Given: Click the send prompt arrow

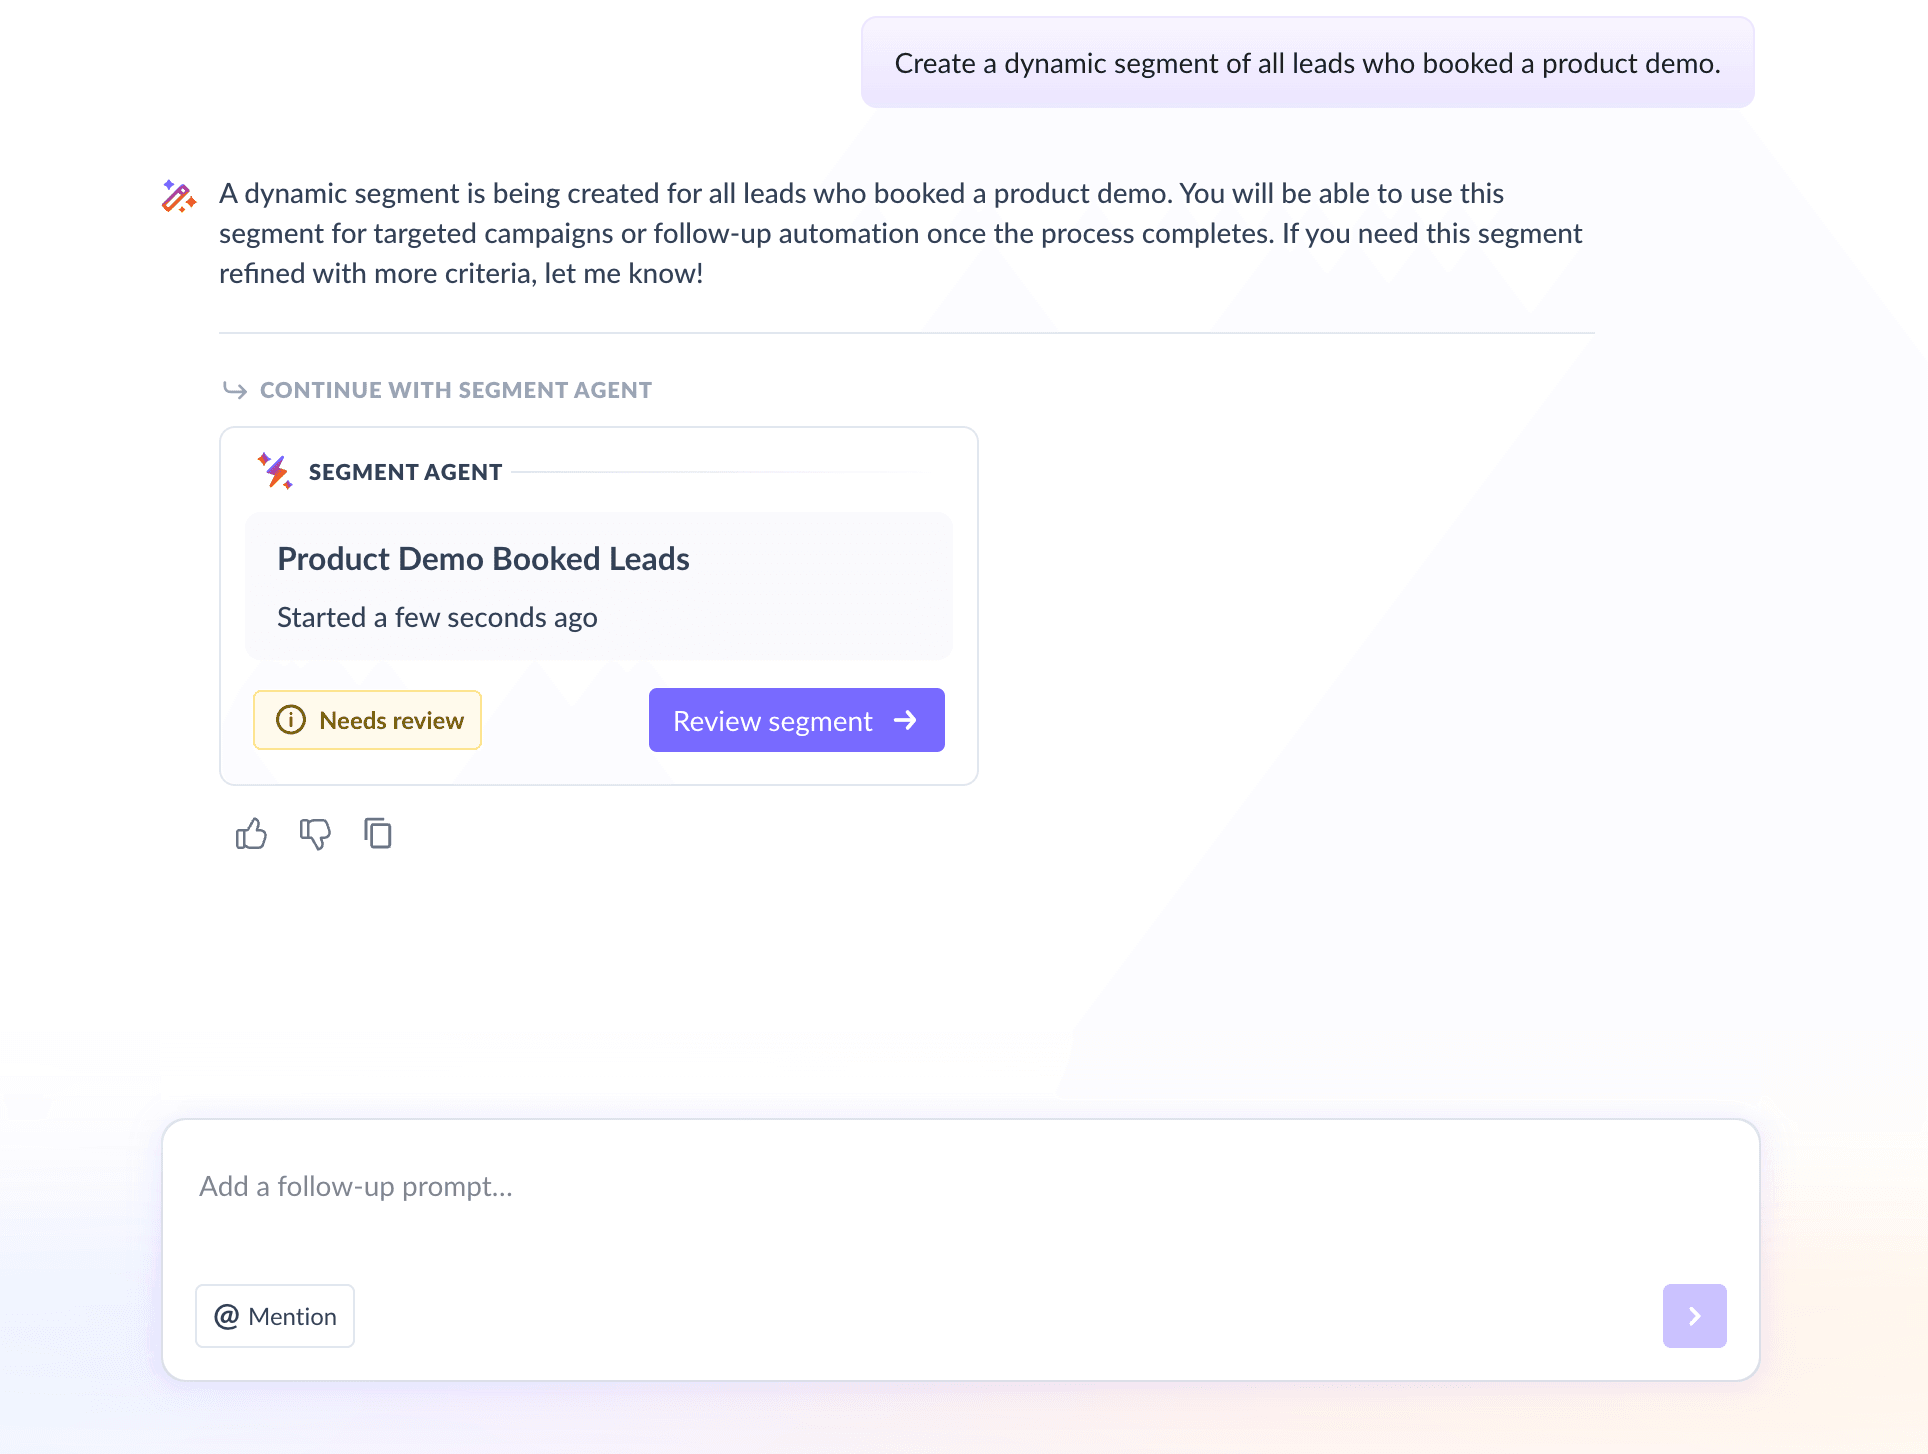Looking at the screenshot, I should 1694,1316.
